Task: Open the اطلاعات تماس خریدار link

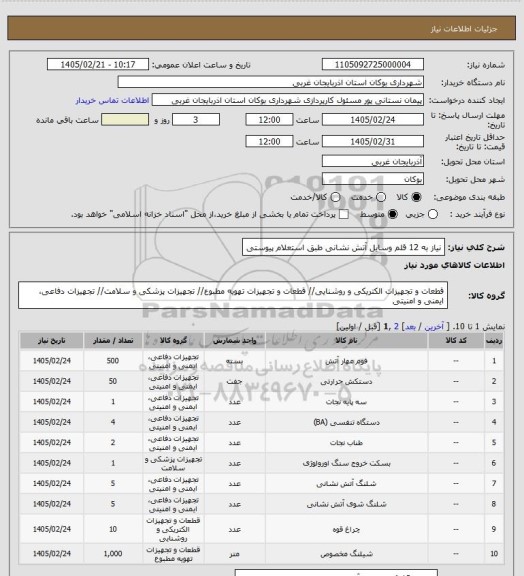Action: (112, 100)
